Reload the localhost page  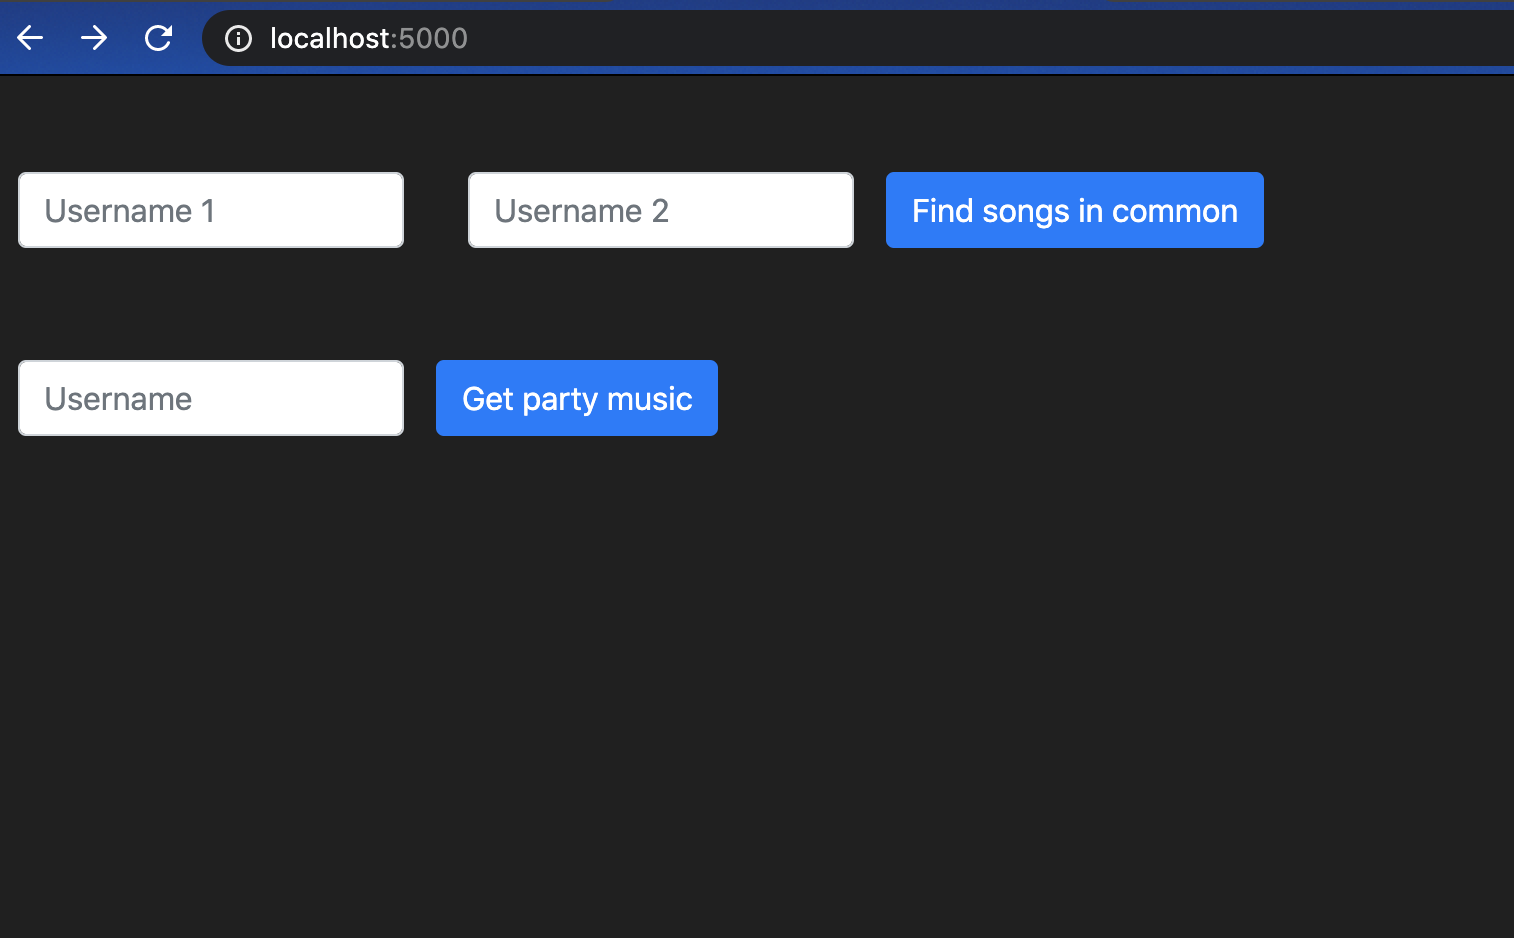pos(158,39)
